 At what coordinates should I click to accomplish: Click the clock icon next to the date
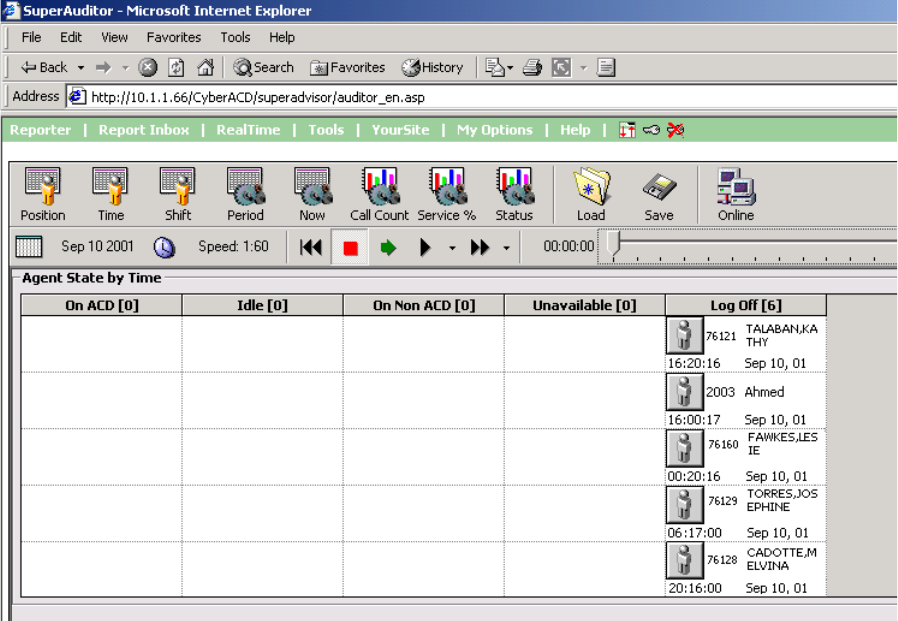click(x=164, y=247)
